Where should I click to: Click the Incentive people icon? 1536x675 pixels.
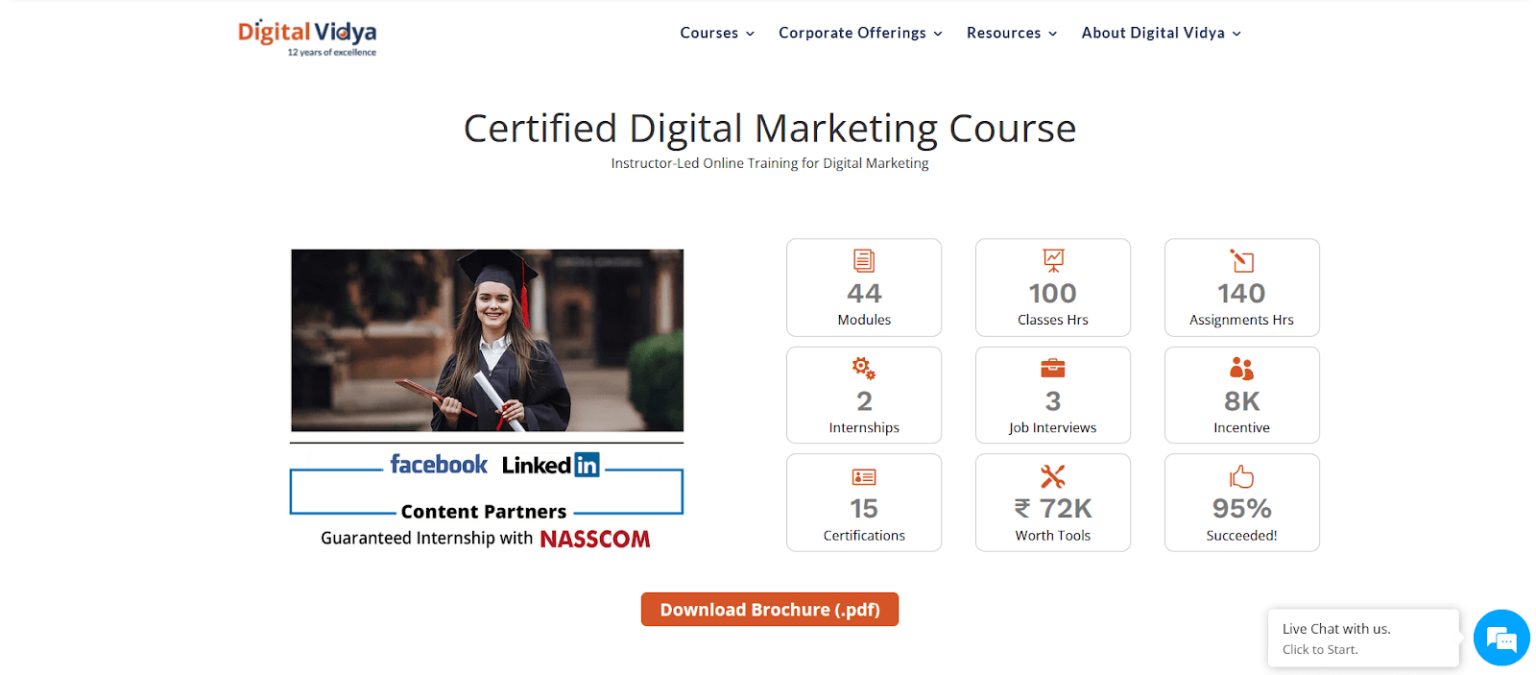pos(1240,369)
